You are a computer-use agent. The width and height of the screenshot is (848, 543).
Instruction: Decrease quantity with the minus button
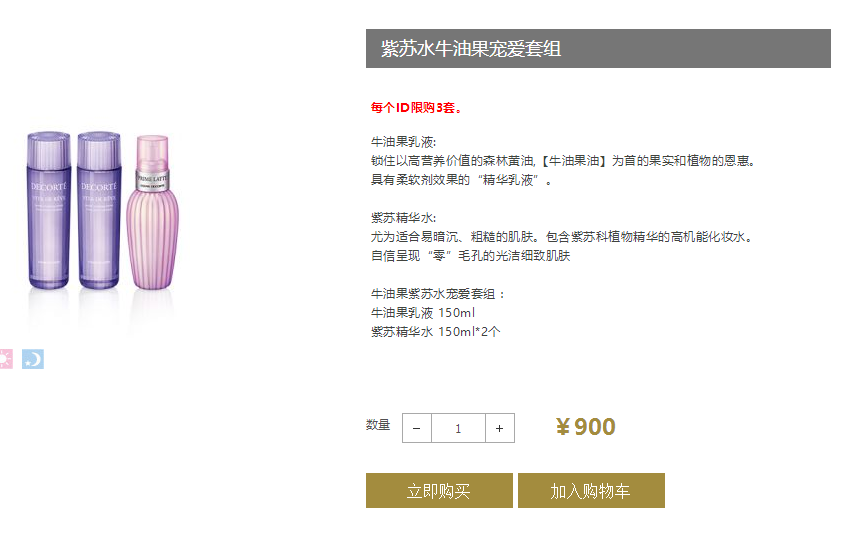(x=417, y=428)
